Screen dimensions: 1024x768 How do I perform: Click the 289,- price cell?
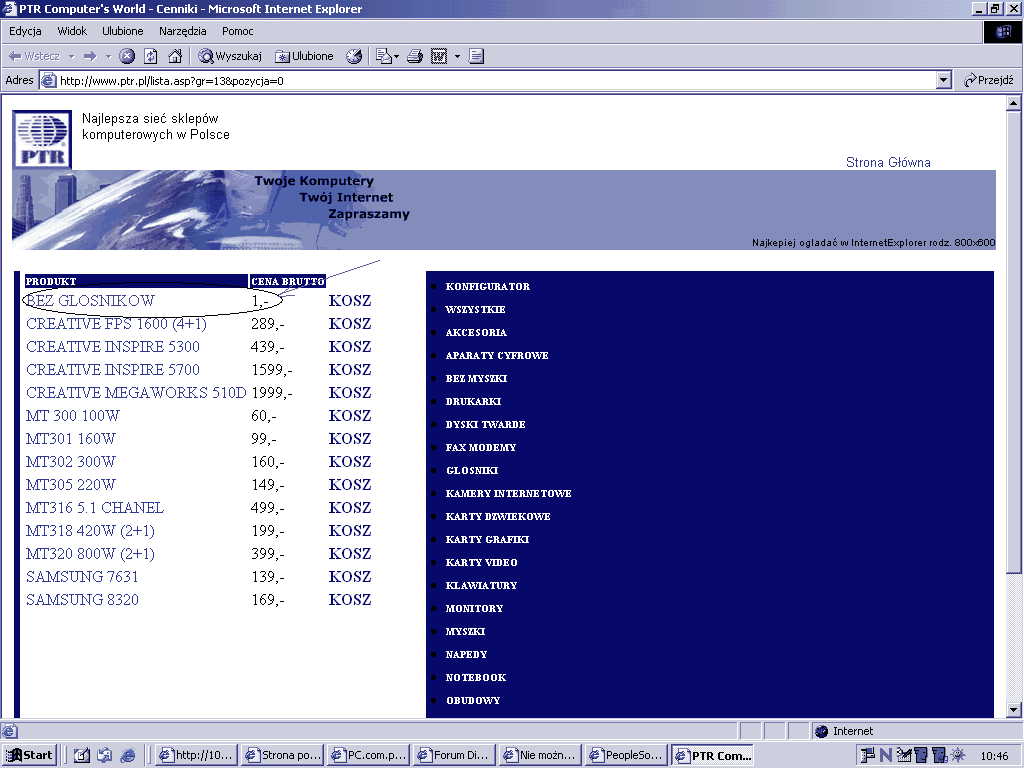(268, 324)
